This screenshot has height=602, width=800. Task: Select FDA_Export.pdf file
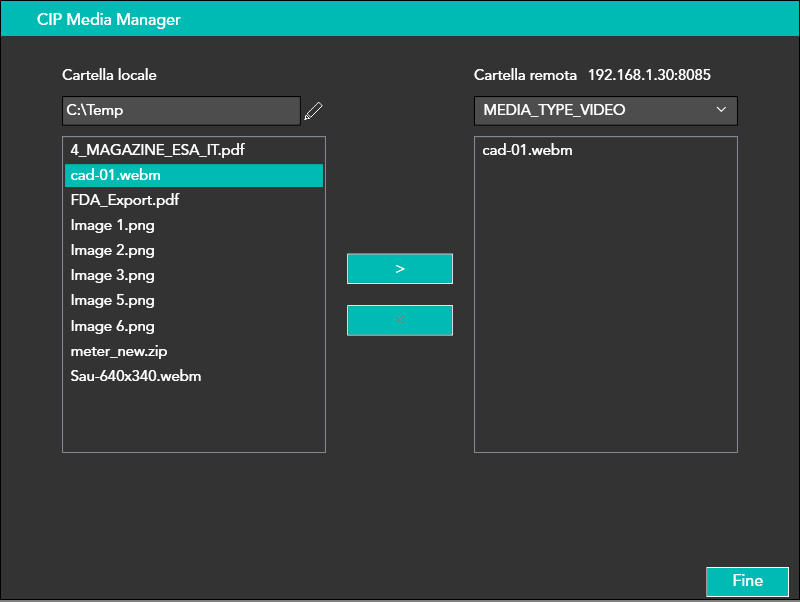point(124,200)
